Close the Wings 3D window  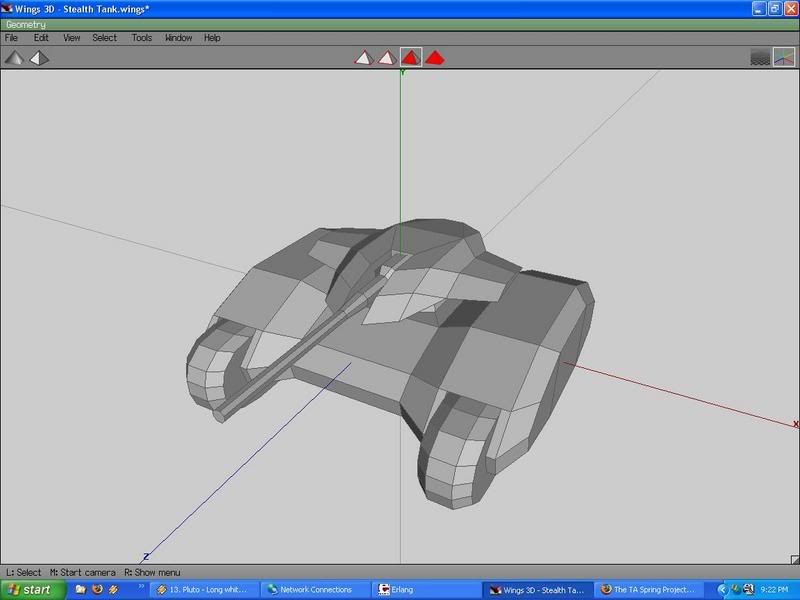point(791,9)
